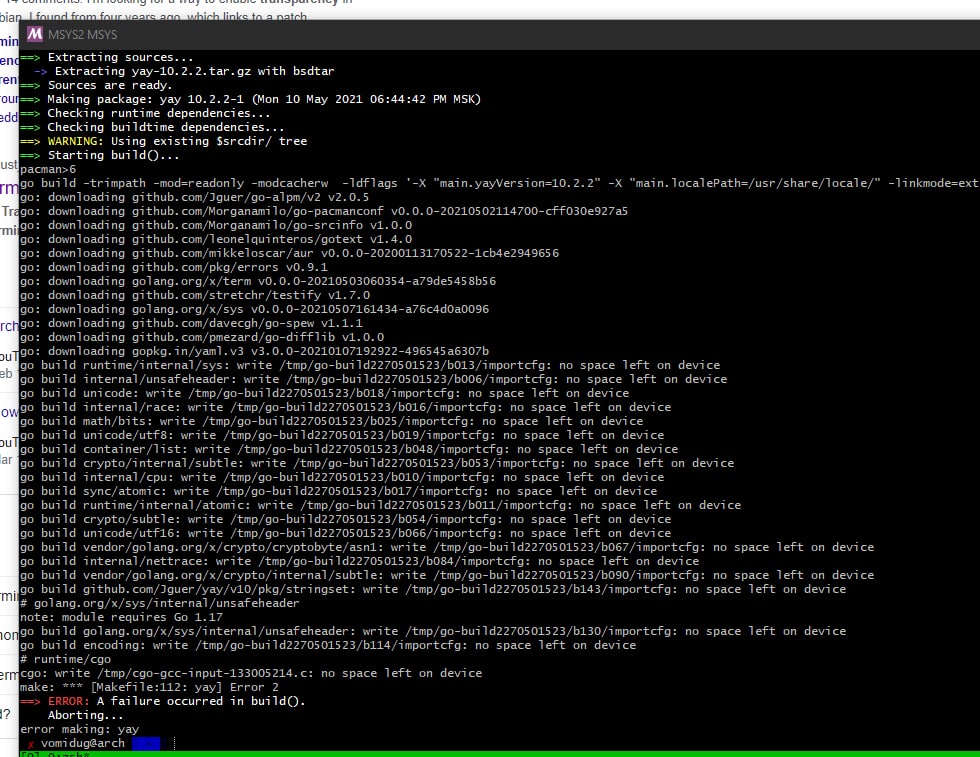
Task: Click the 'go build encoding: write' error line
Action: pyautogui.click(x=328, y=645)
